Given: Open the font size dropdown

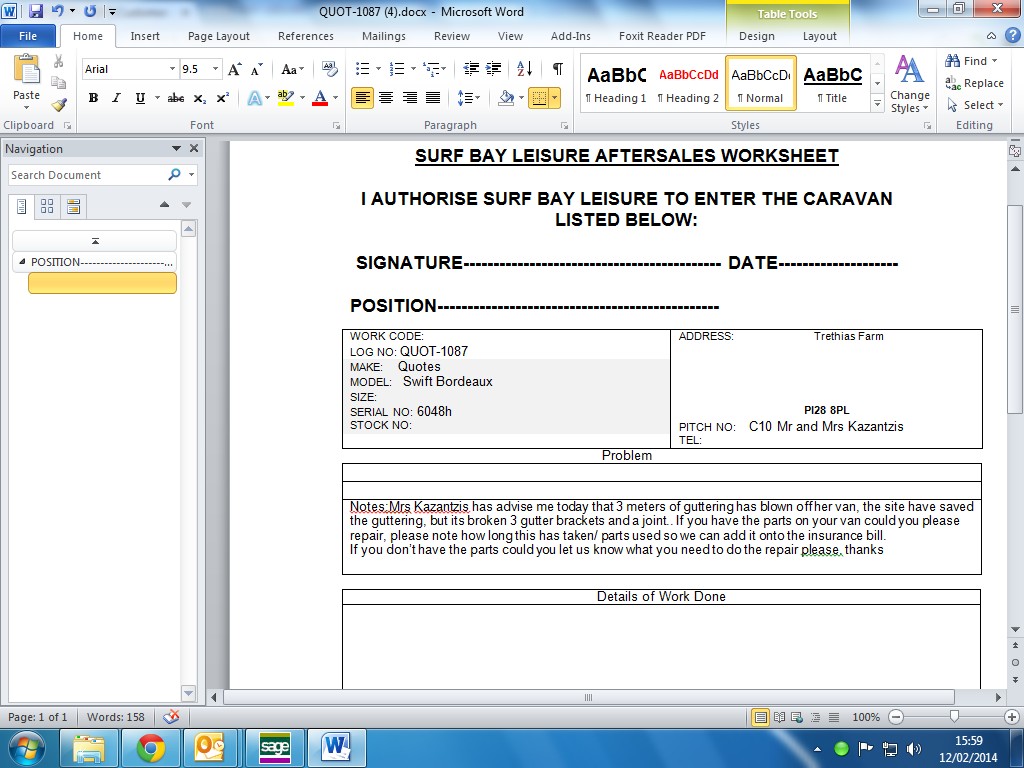Looking at the screenshot, I should tap(216, 70).
